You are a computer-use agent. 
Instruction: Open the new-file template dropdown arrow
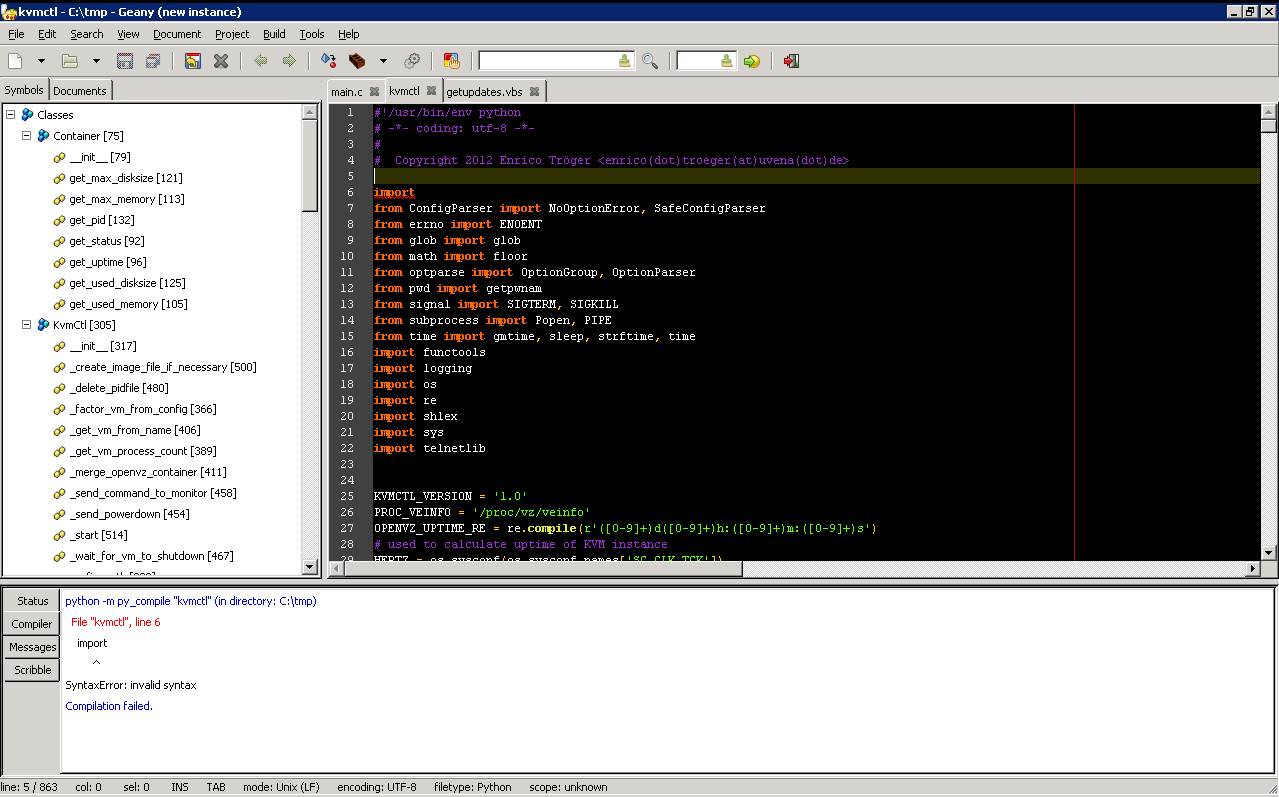[41, 61]
